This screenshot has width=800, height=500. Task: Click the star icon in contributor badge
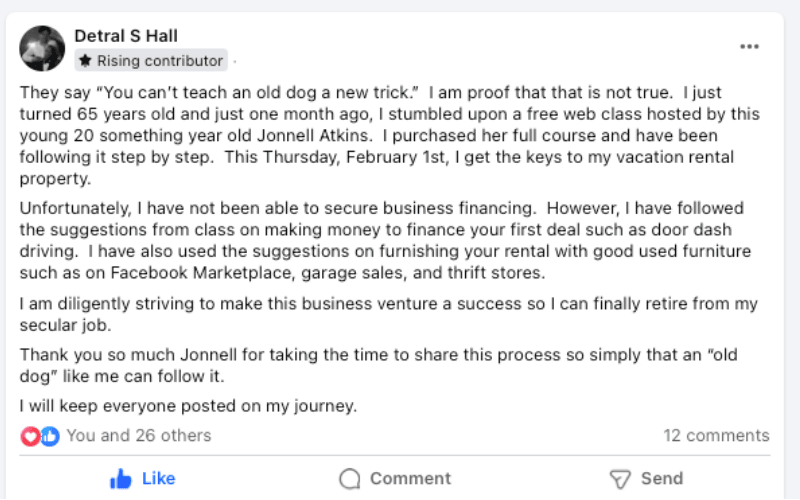[x=86, y=61]
